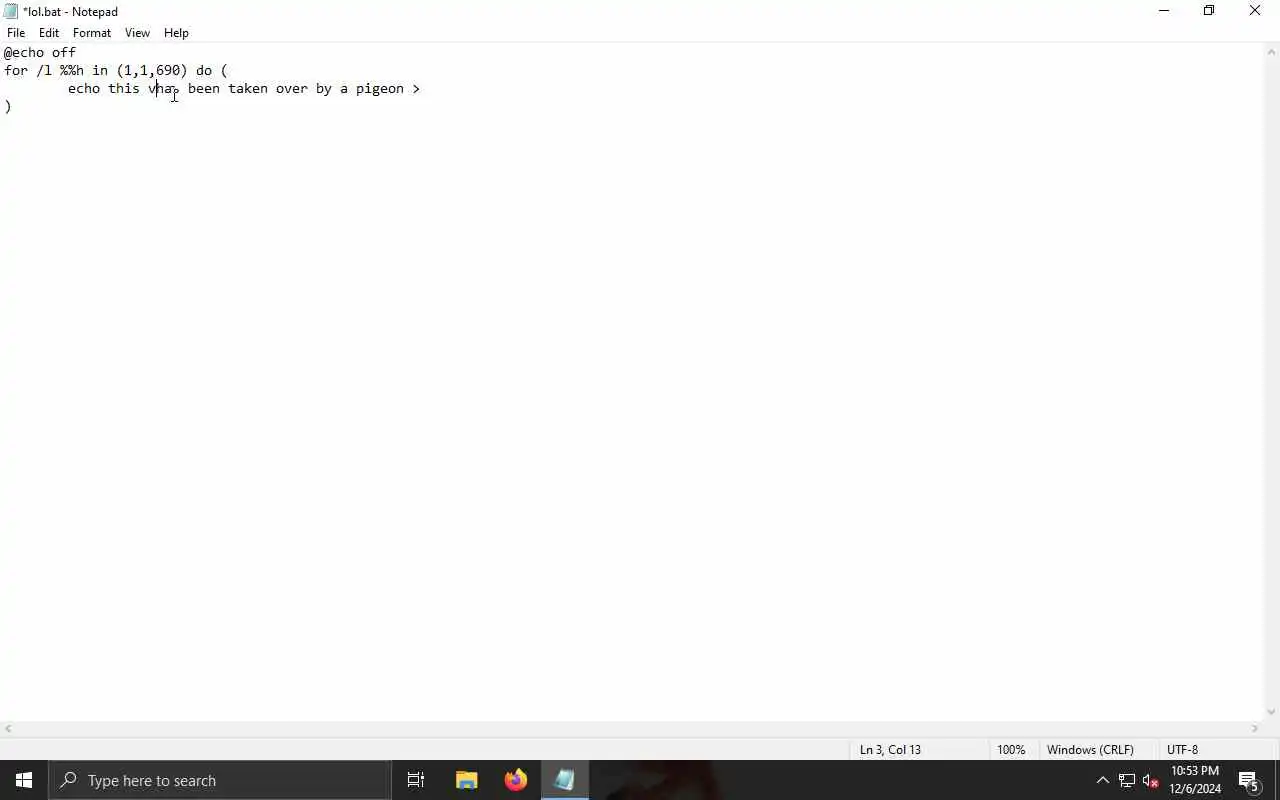Click the word 'echo' on line three

point(84,88)
